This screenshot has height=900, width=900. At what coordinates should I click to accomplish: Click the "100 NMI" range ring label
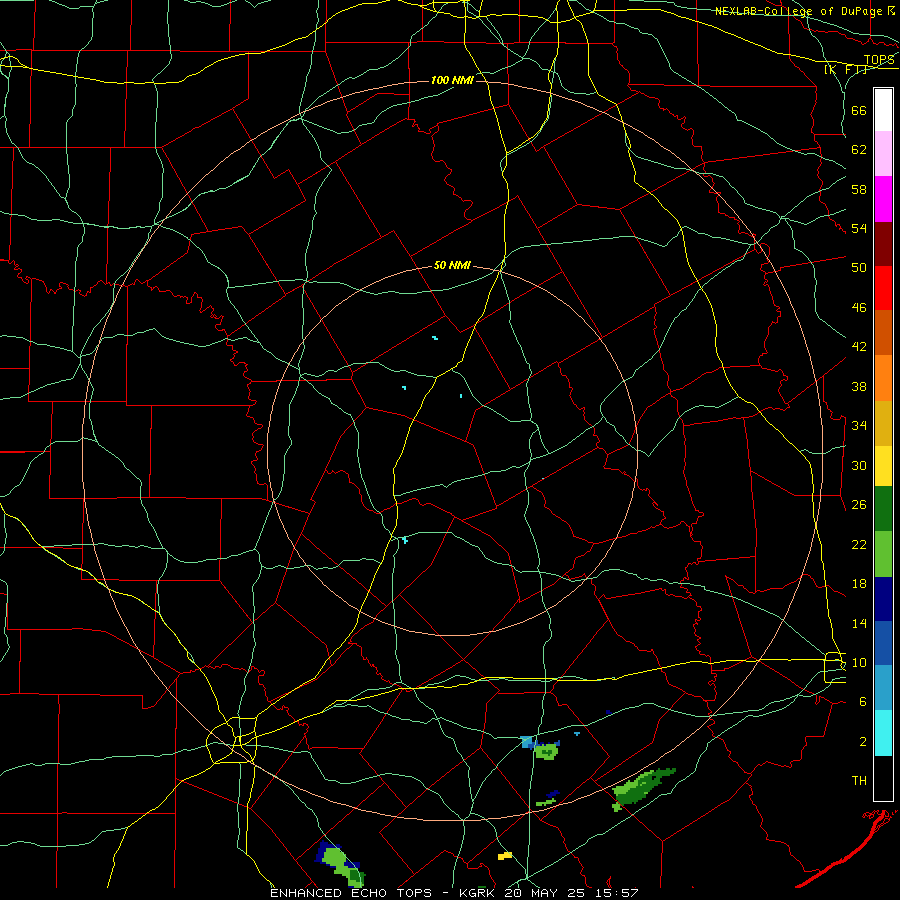[452, 80]
